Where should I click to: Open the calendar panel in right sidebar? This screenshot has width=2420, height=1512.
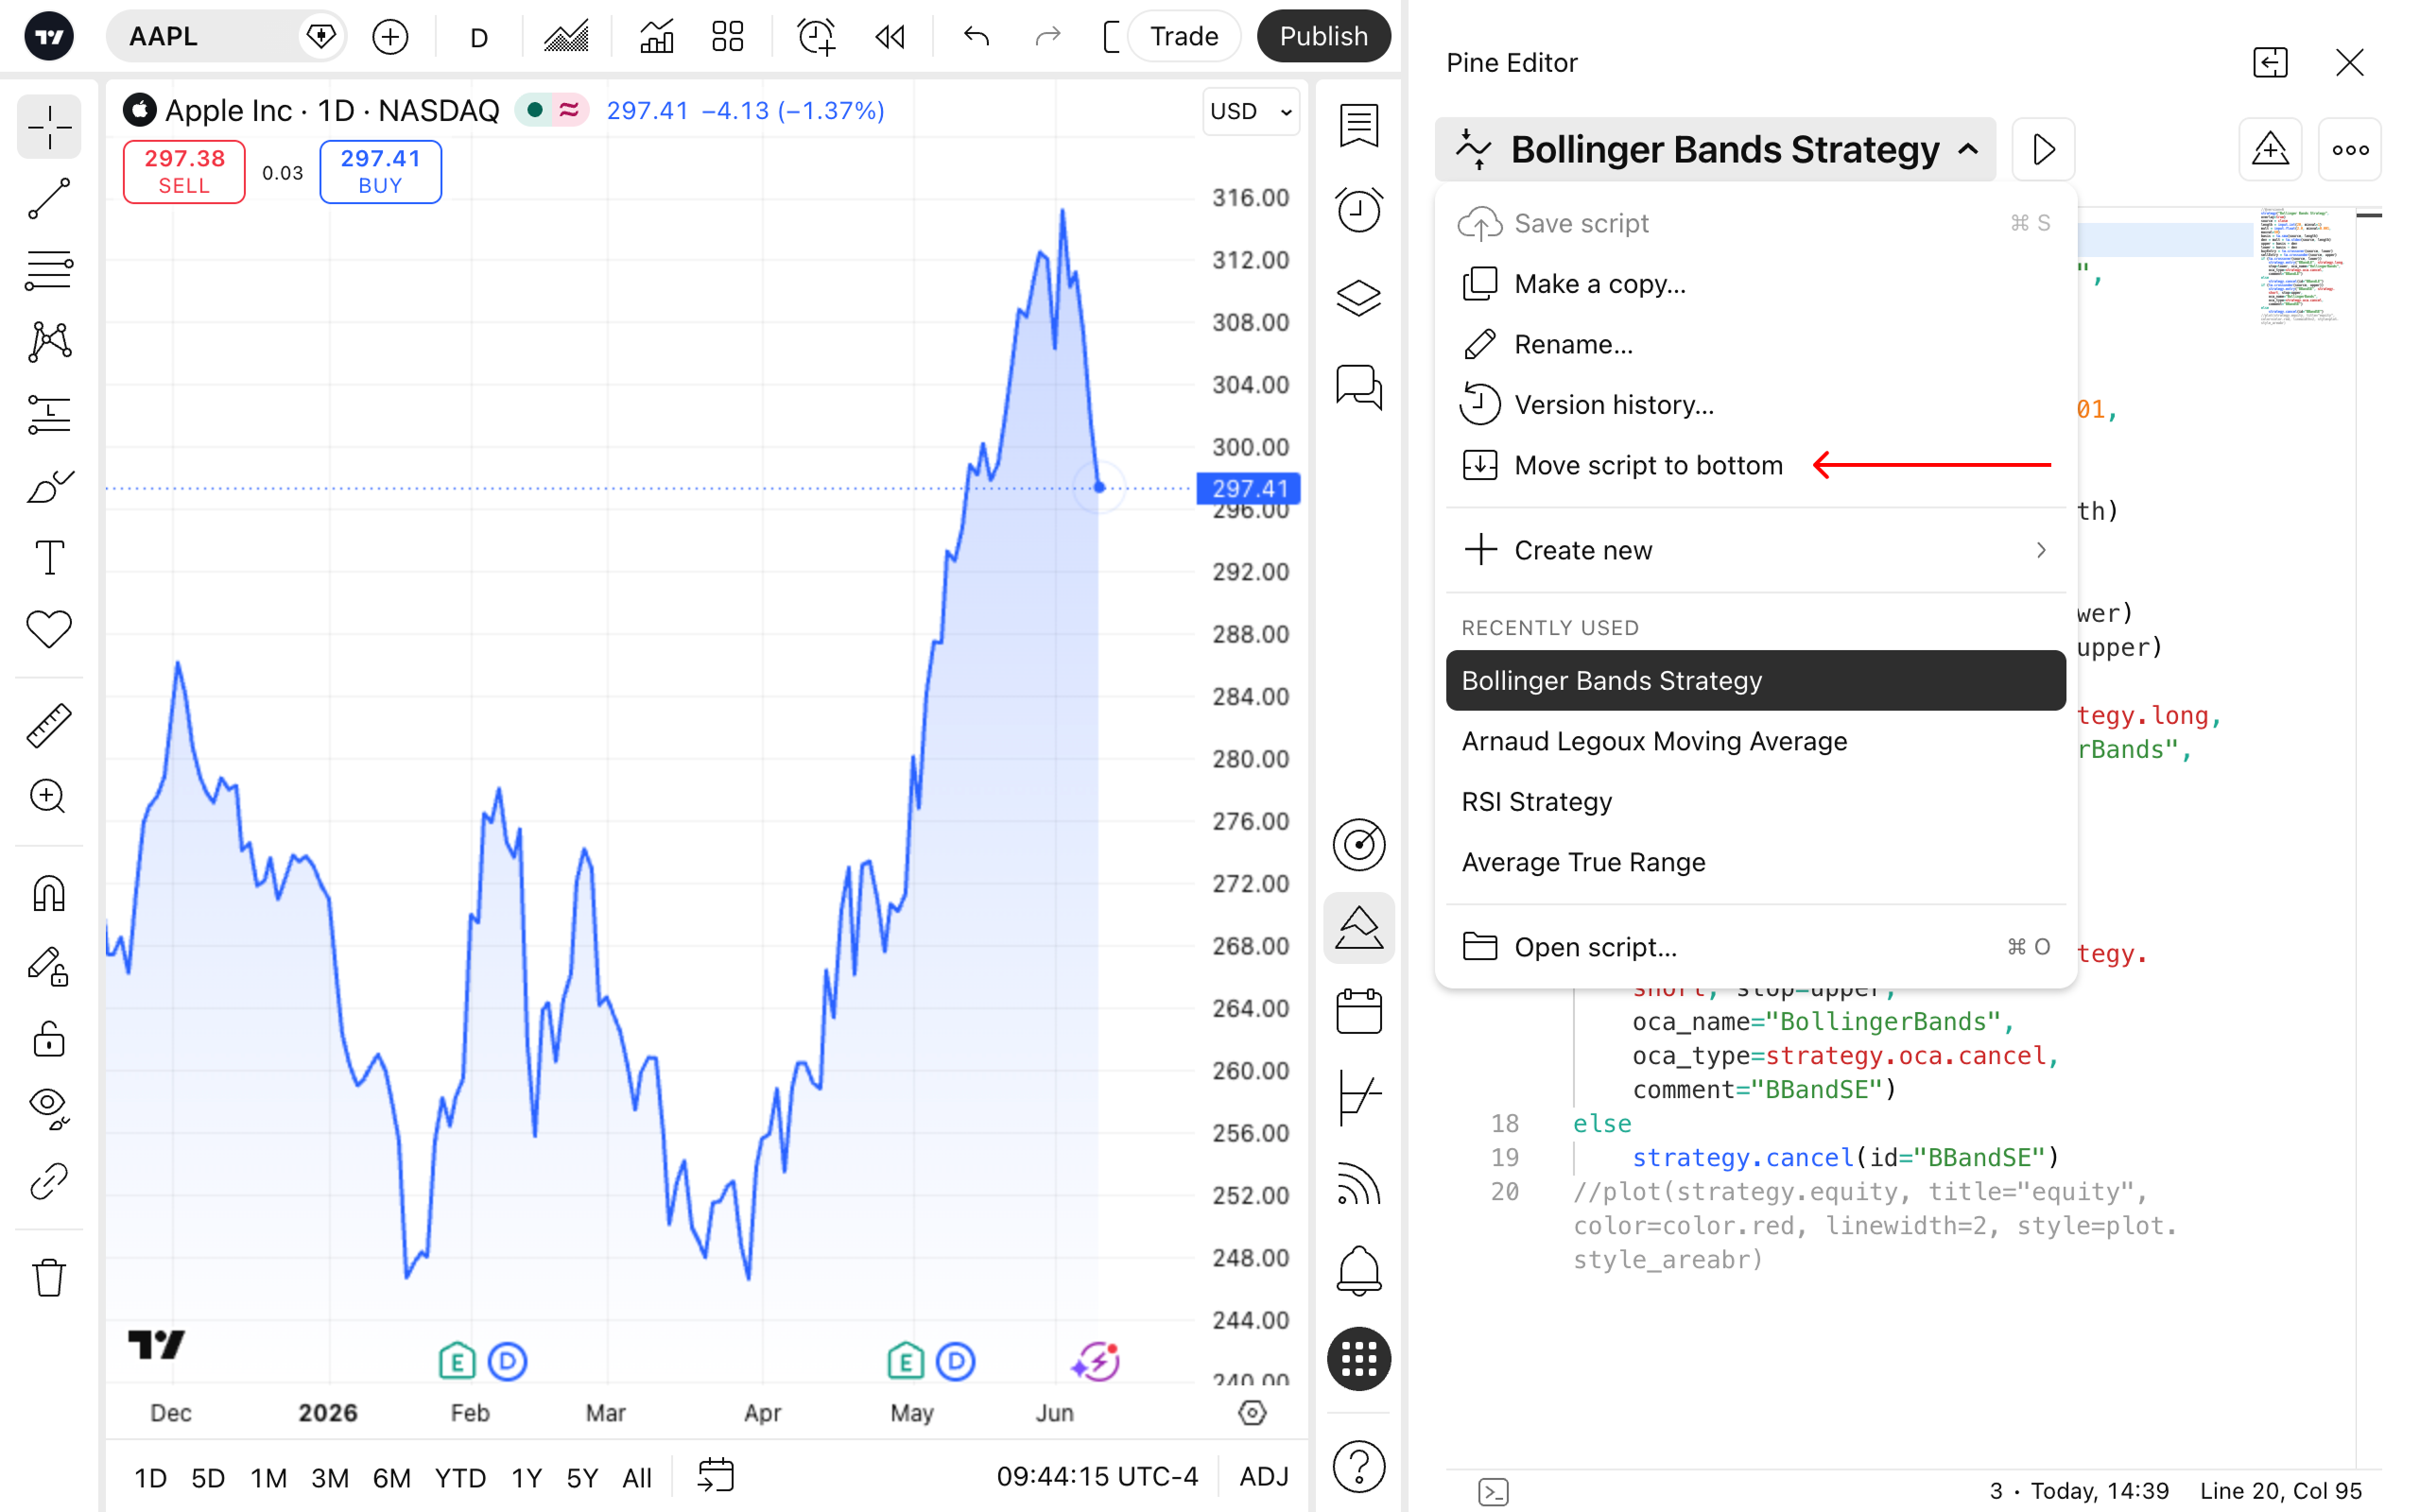point(1358,1012)
